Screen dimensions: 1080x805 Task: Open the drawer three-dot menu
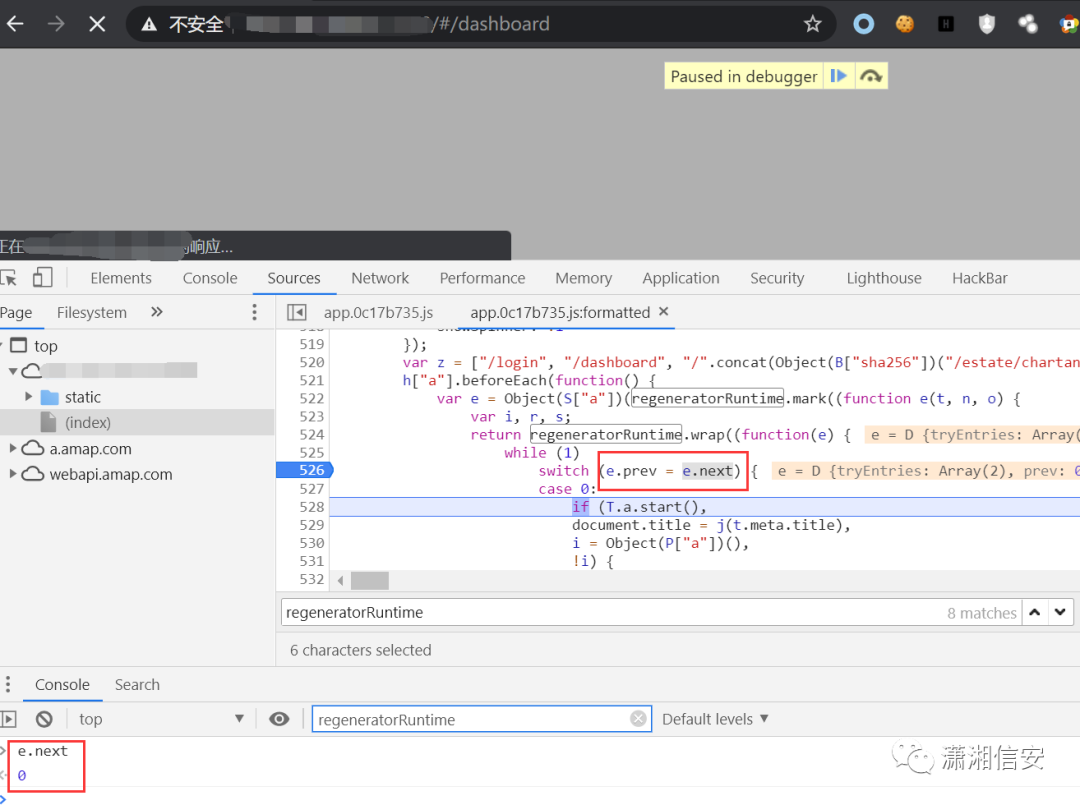click(8, 684)
